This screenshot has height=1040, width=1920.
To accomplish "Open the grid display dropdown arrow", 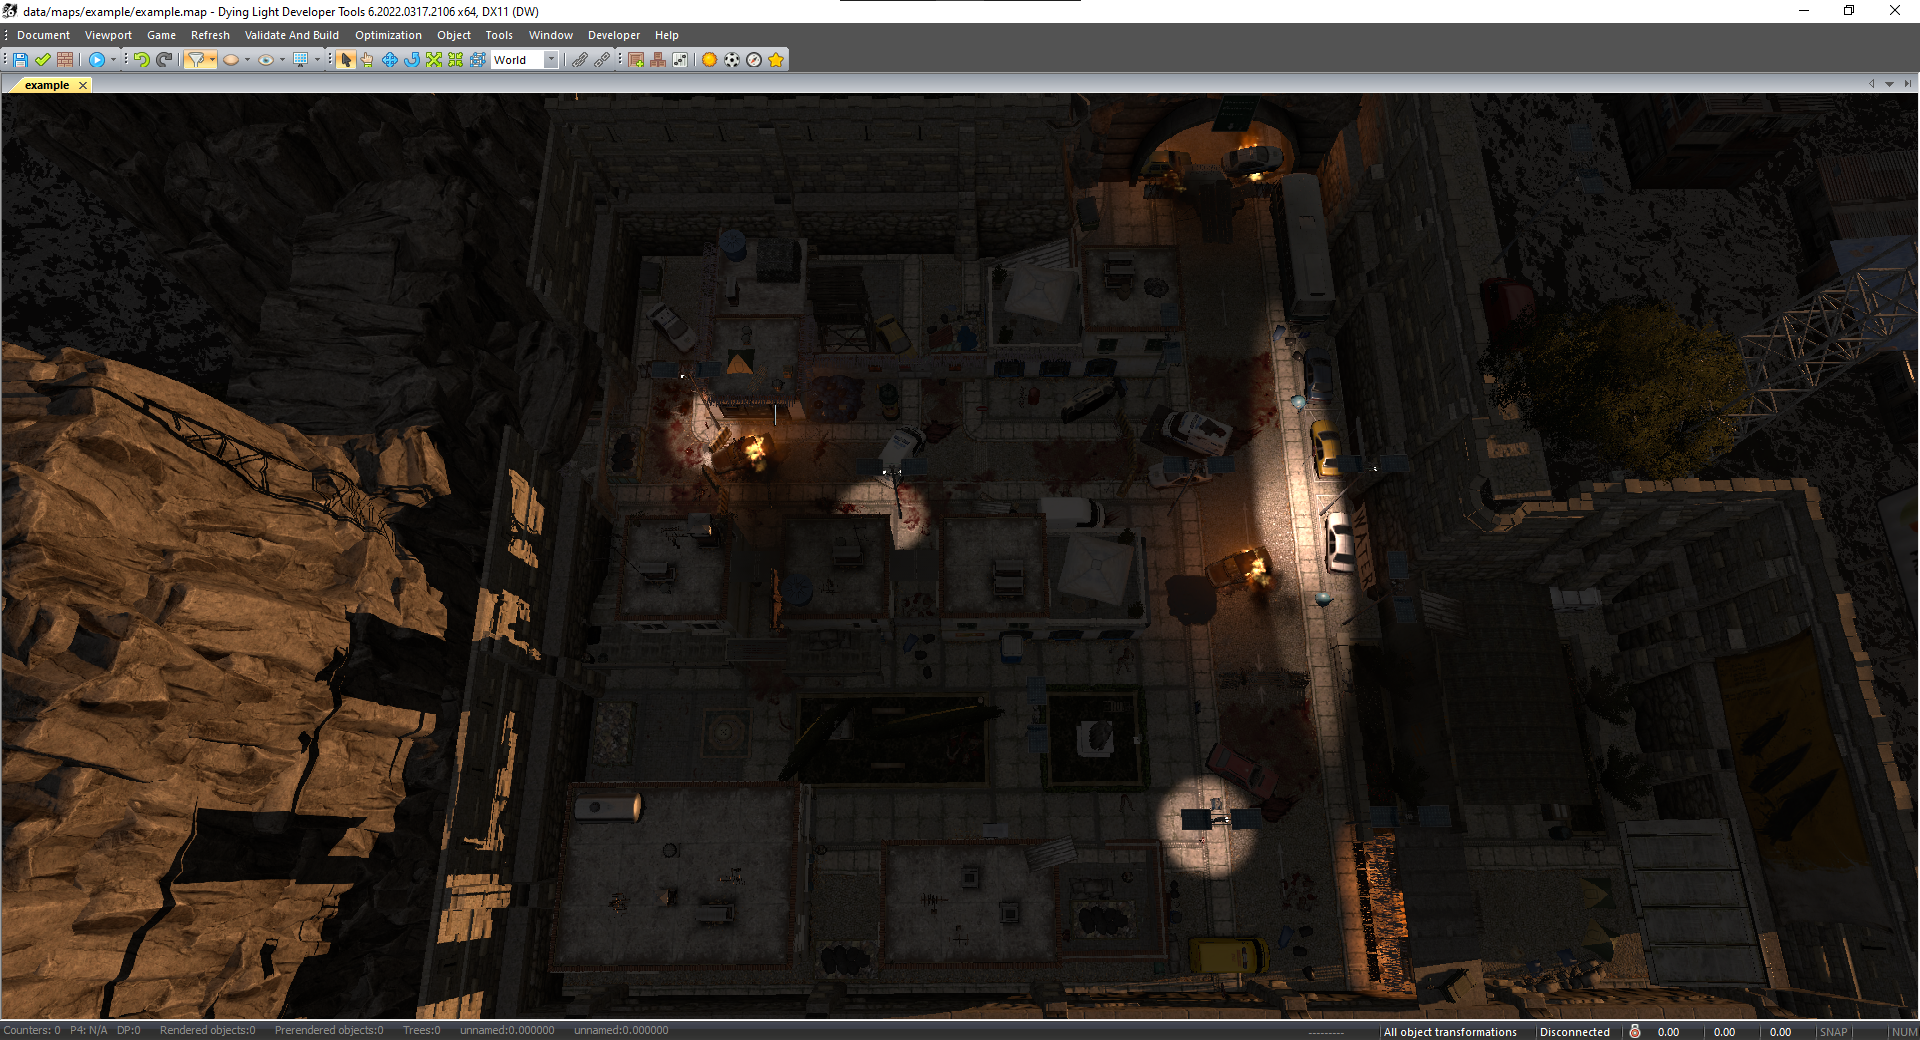I will point(317,60).
